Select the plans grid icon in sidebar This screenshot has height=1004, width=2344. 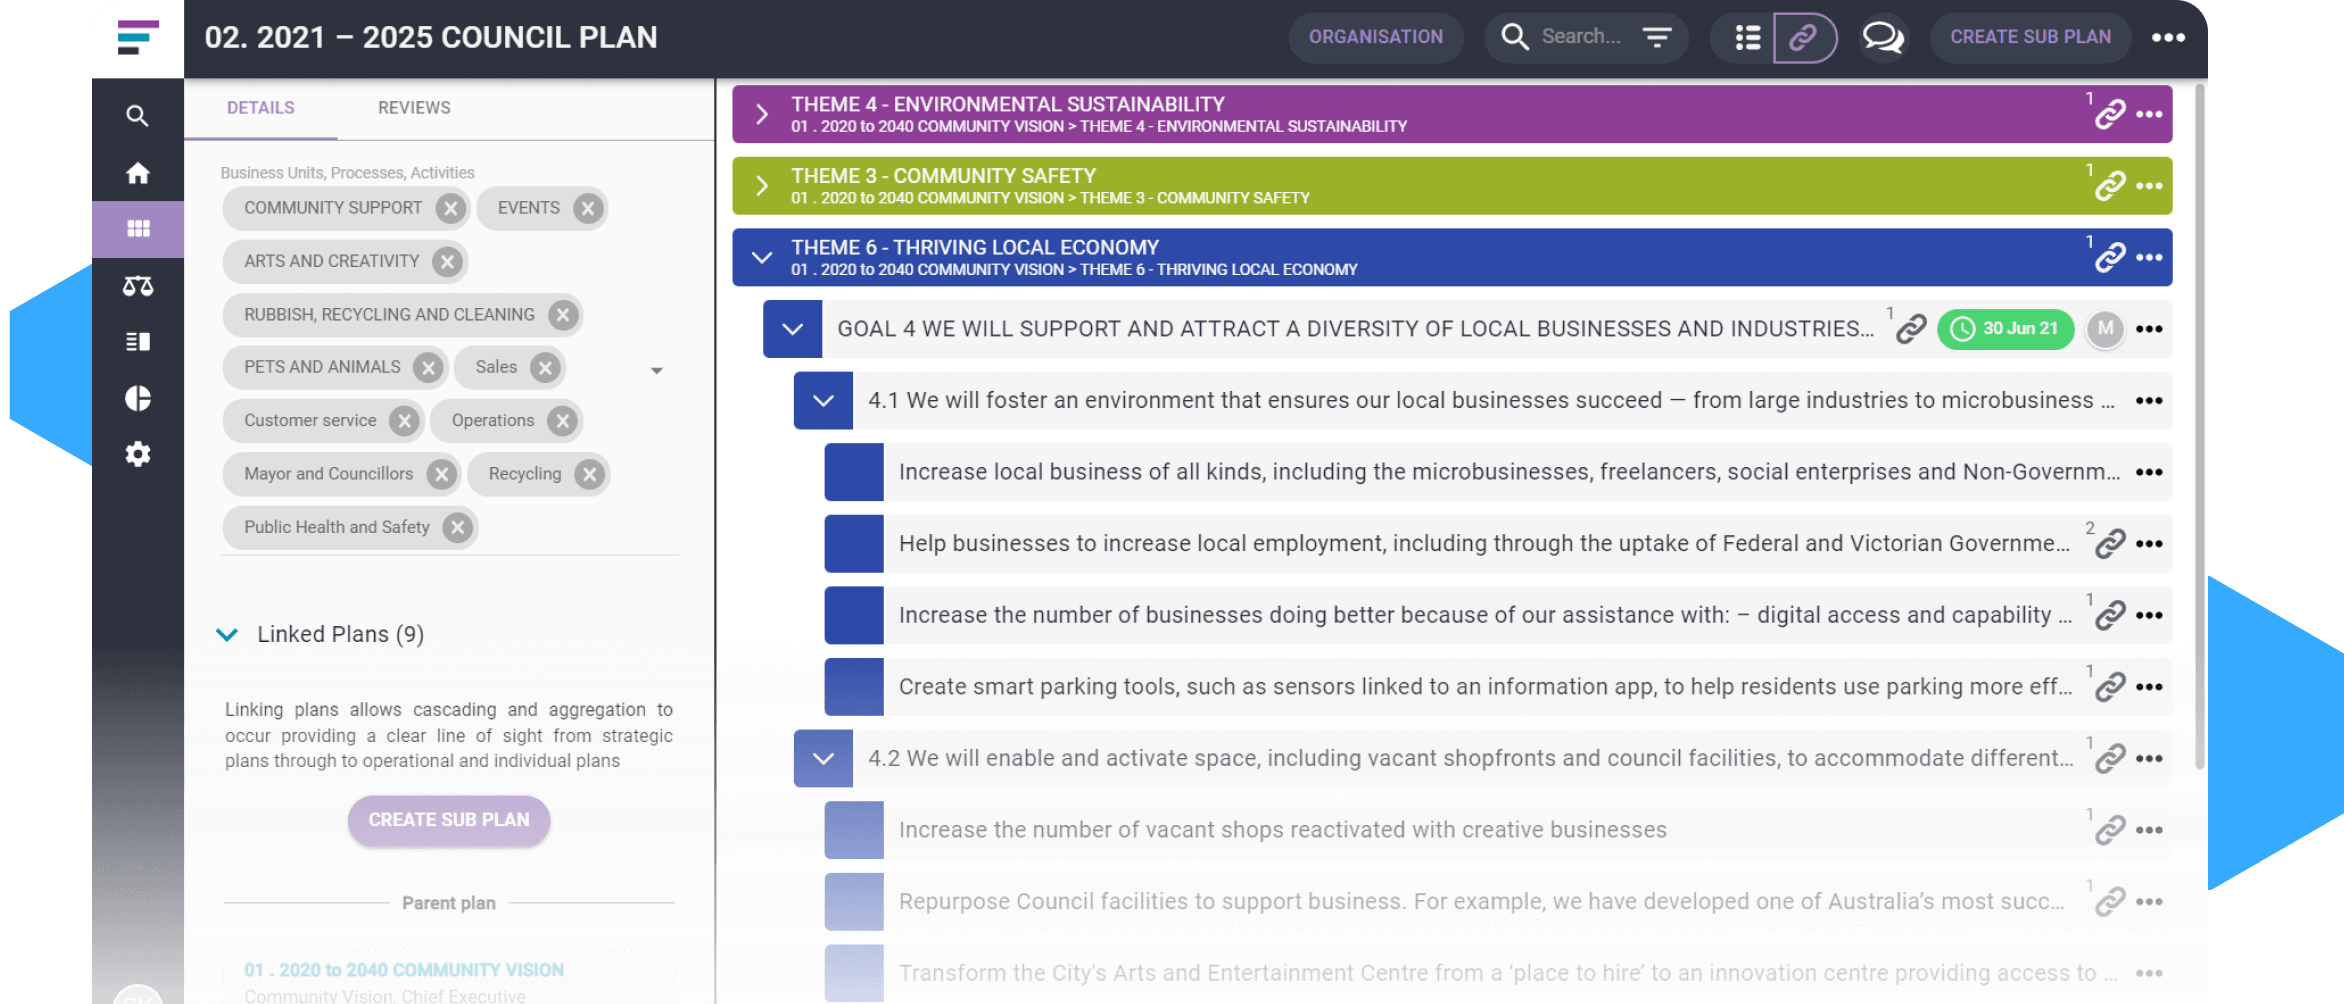[x=138, y=229]
